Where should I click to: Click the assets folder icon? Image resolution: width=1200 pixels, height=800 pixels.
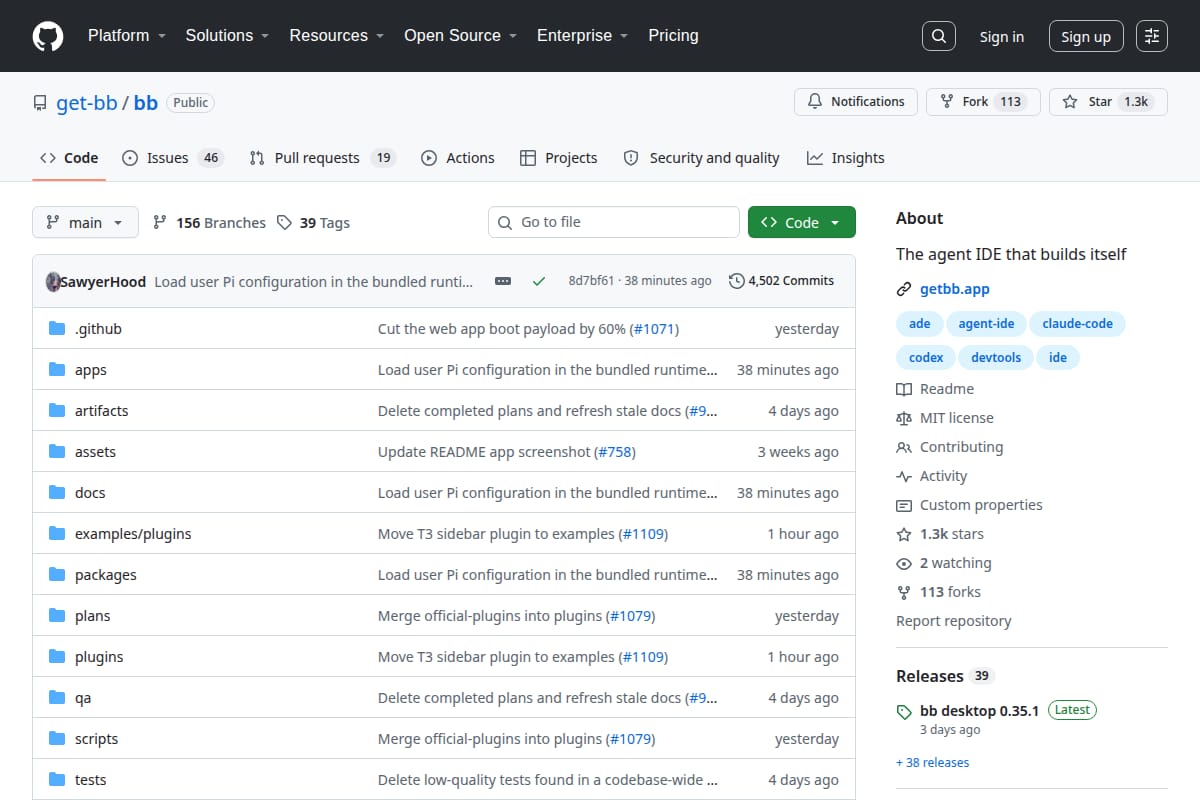(x=57, y=451)
